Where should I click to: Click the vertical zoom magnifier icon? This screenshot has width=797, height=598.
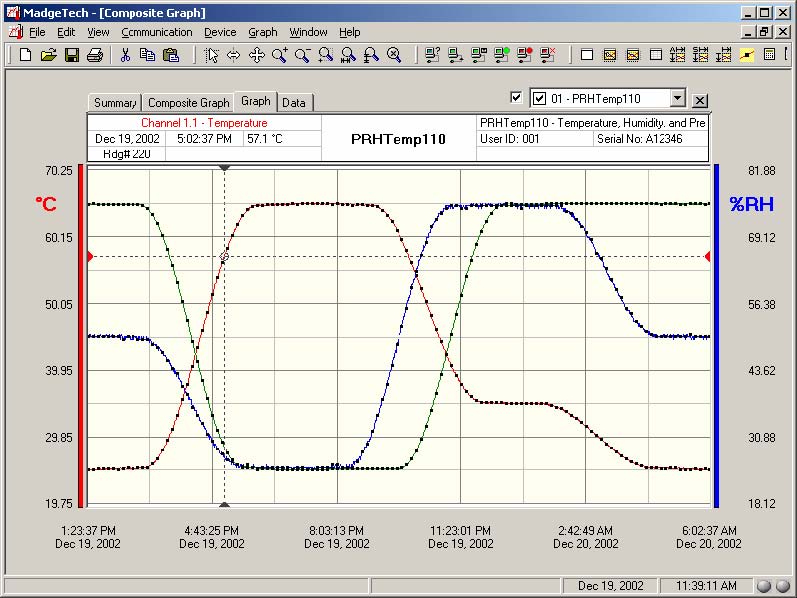(x=371, y=54)
